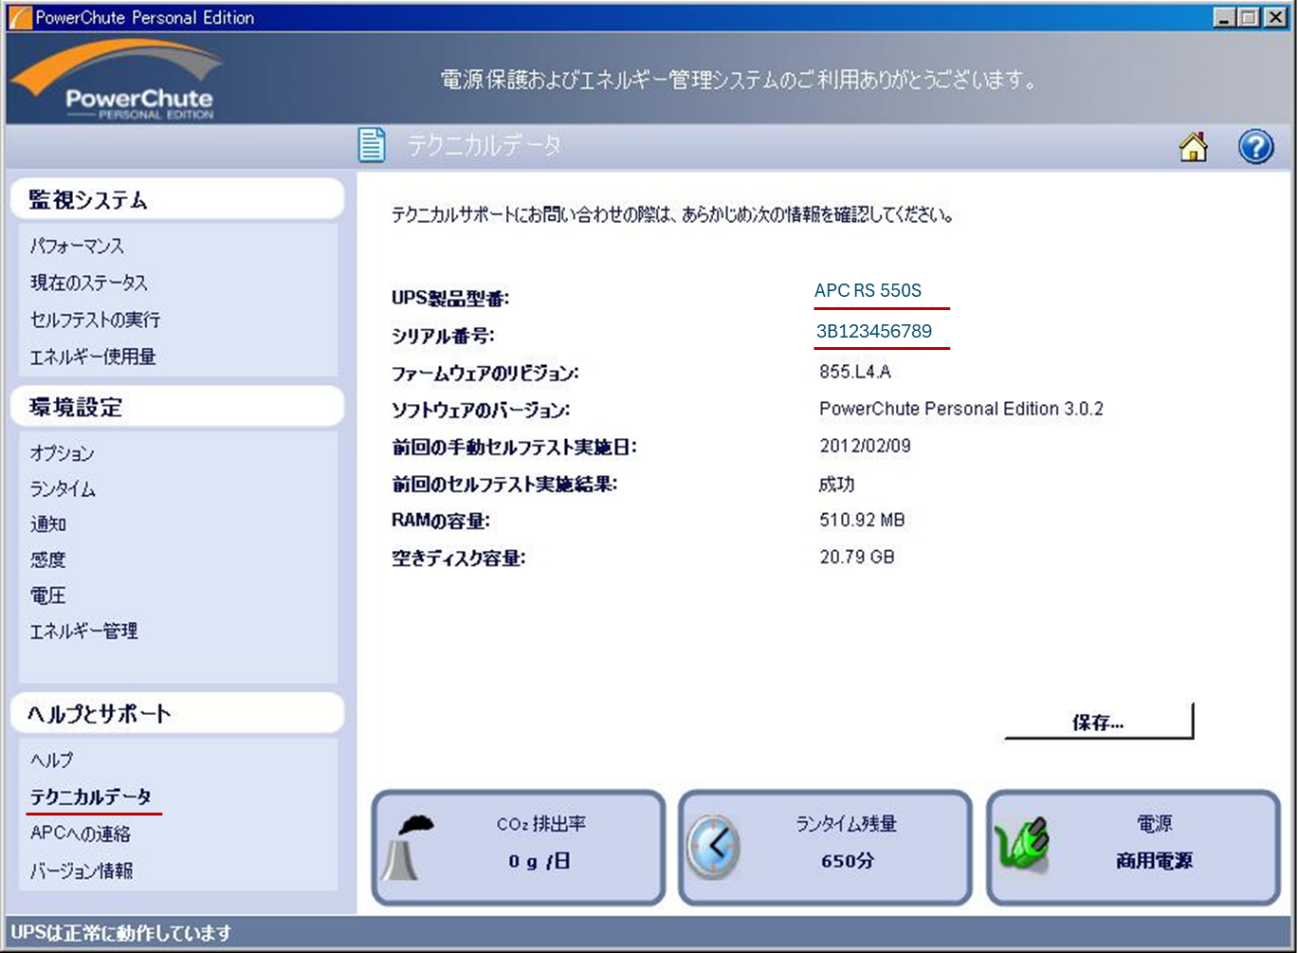This screenshot has height=953, width=1298.
Task: Click the 保存... button
Action: [x=1098, y=721]
